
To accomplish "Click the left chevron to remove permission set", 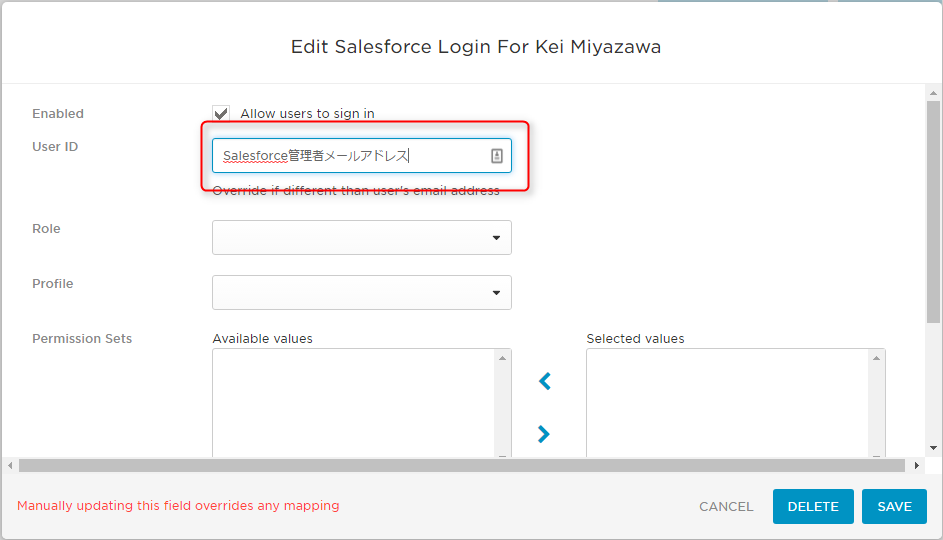I will [544, 381].
